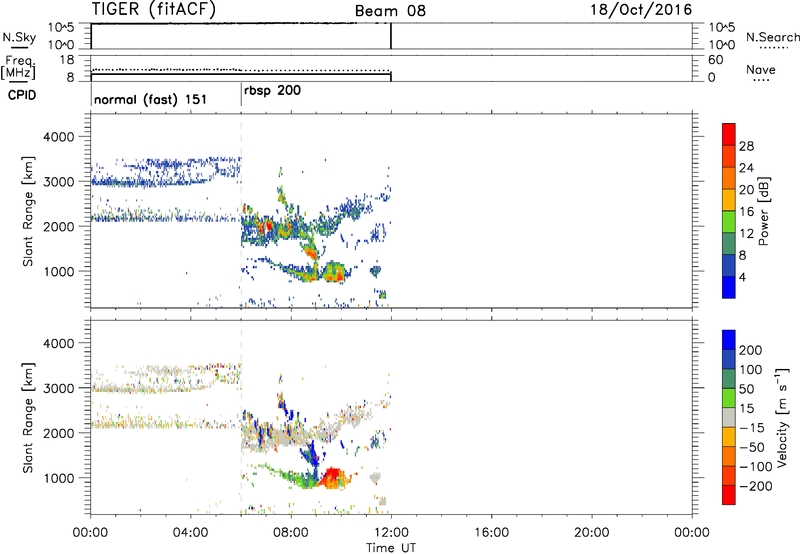Click the "12:00" time tick label
This screenshot has width=800, height=554.
click(391, 533)
